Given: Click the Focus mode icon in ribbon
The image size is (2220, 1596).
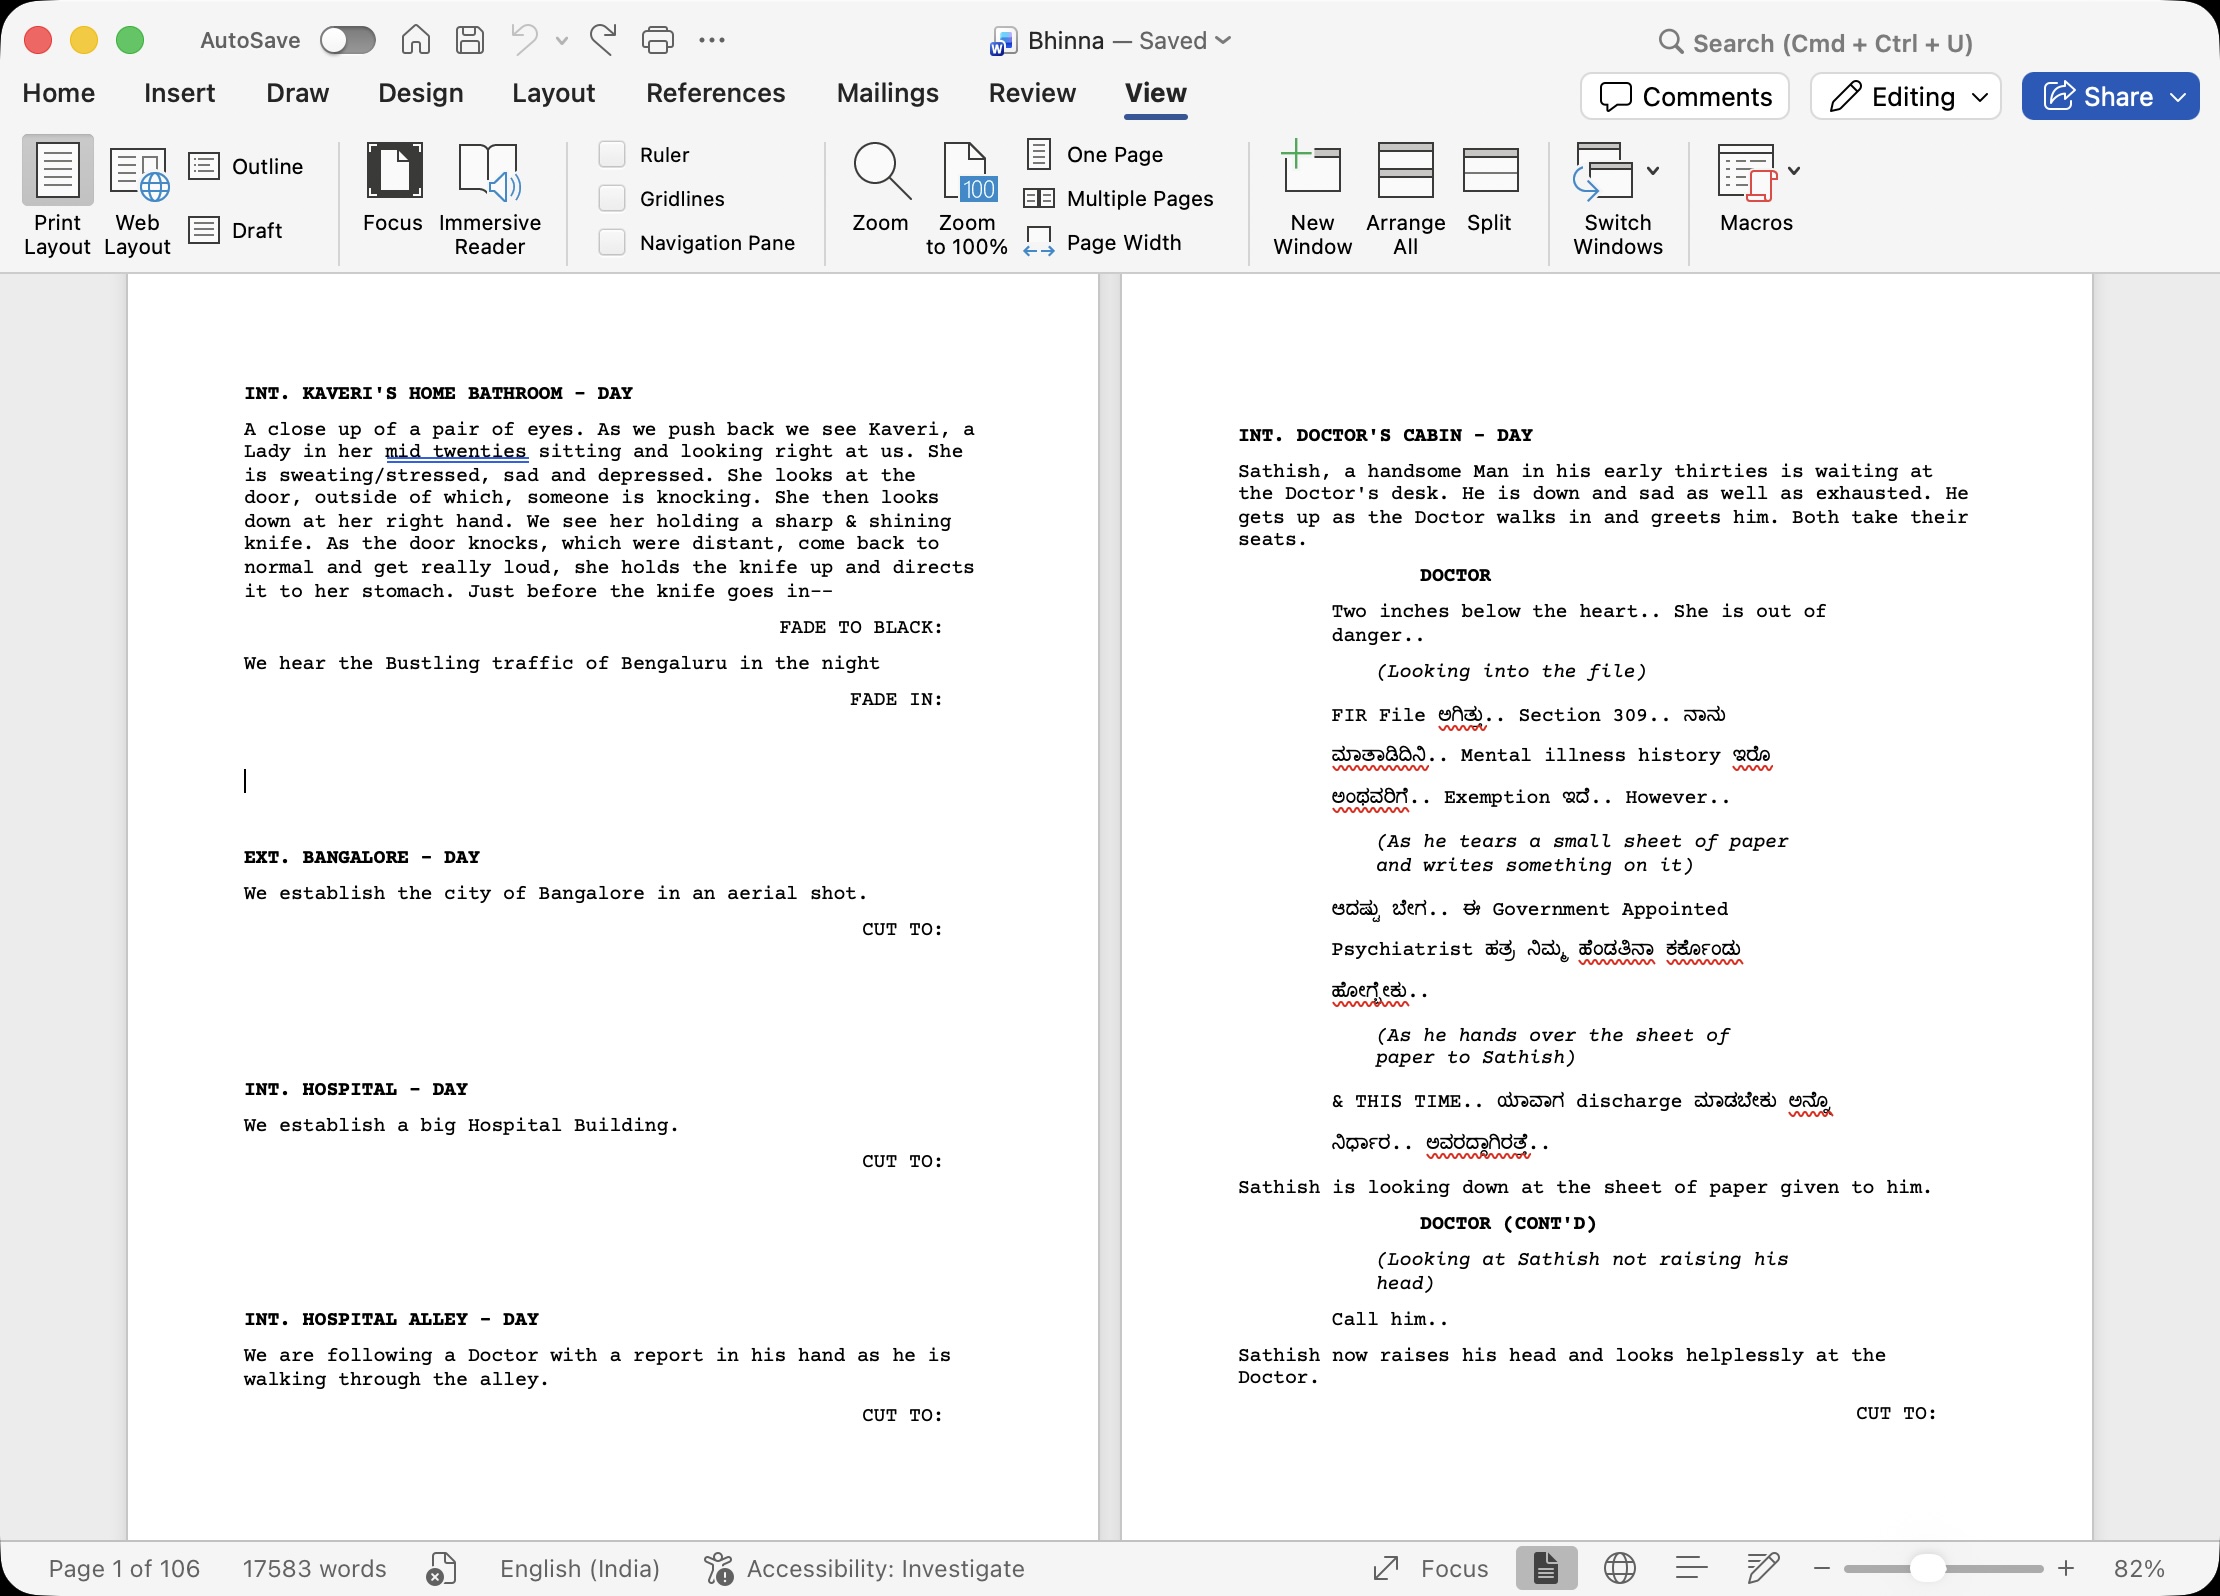Looking at the screenshot, I should pyautogui.click(x=393, y=170).
